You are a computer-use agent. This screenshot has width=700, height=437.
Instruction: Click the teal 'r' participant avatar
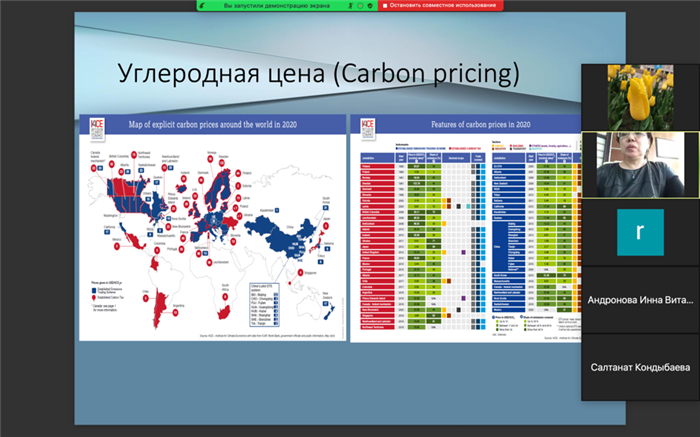pos(639,232)
